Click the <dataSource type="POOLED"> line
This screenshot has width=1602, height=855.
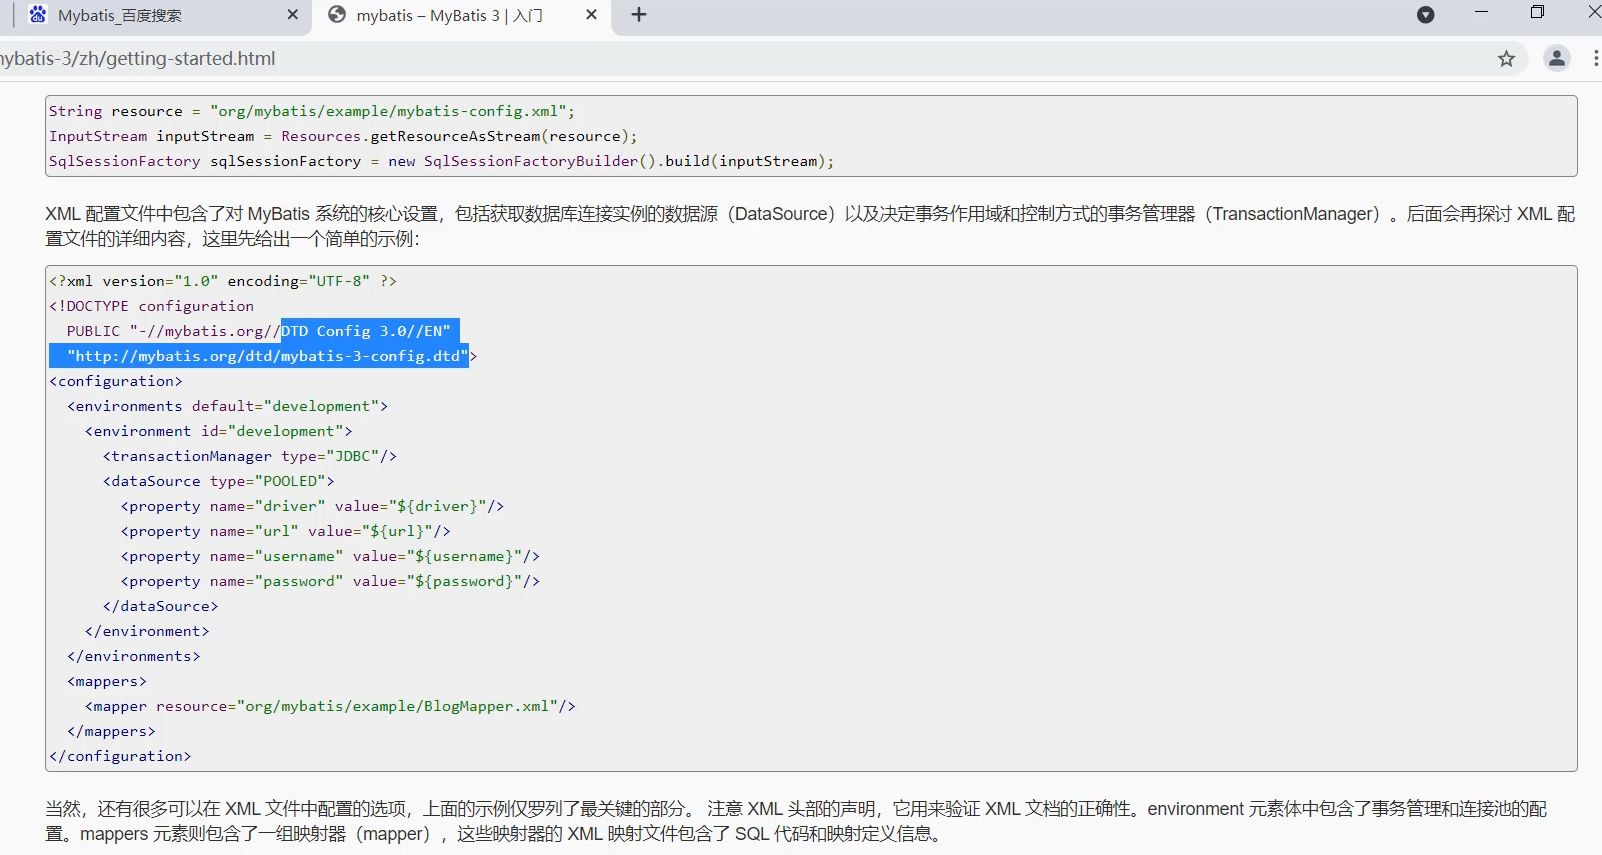click(x=219, y=481)
